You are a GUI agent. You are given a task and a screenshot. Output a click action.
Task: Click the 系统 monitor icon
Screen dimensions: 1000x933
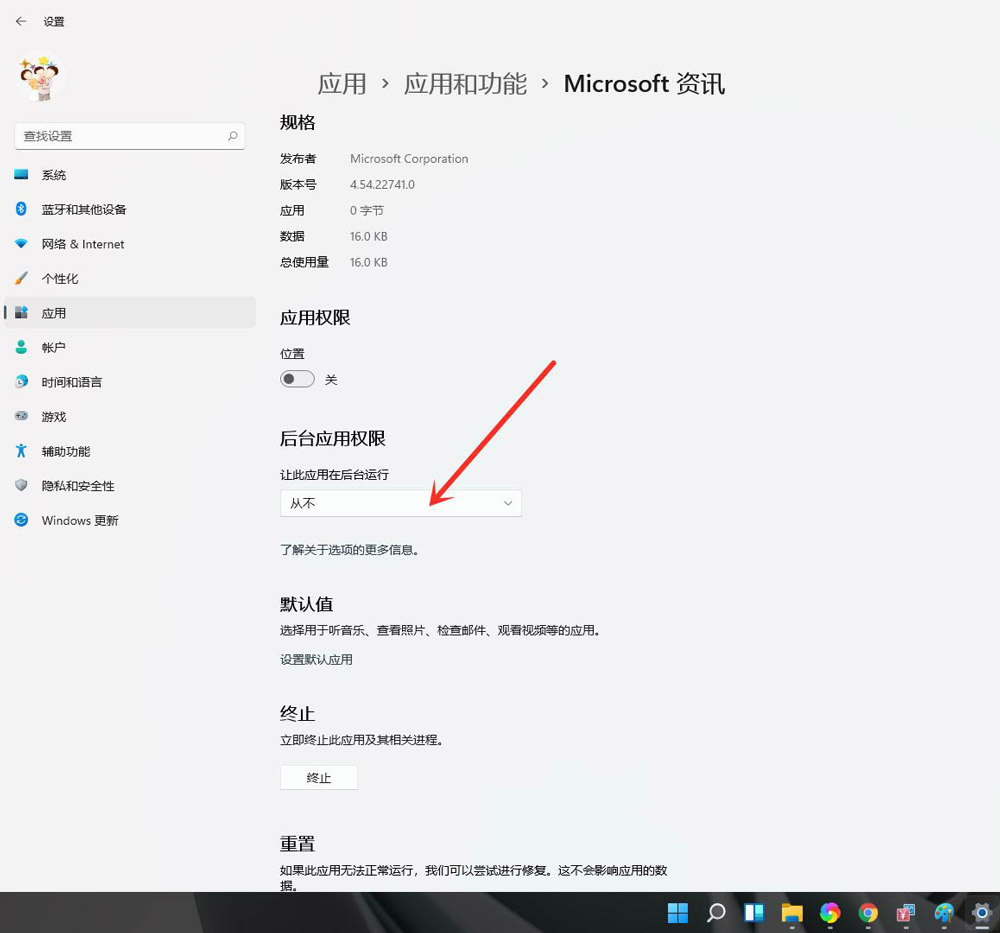21,174
